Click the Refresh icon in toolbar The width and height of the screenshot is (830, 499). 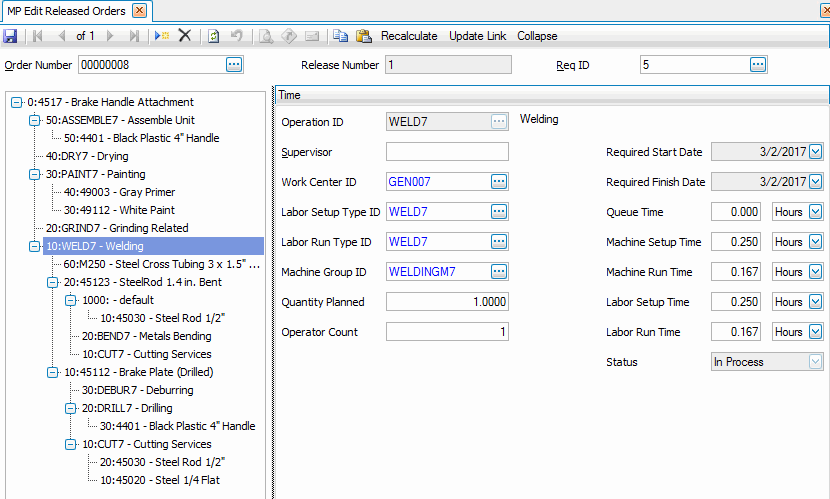[213, 36]
